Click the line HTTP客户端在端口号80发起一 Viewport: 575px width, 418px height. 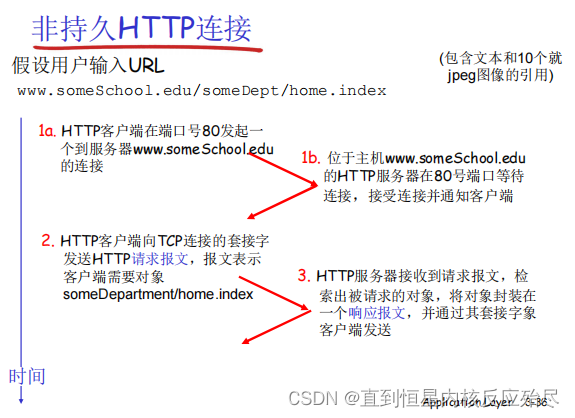[x=162, y=131]
